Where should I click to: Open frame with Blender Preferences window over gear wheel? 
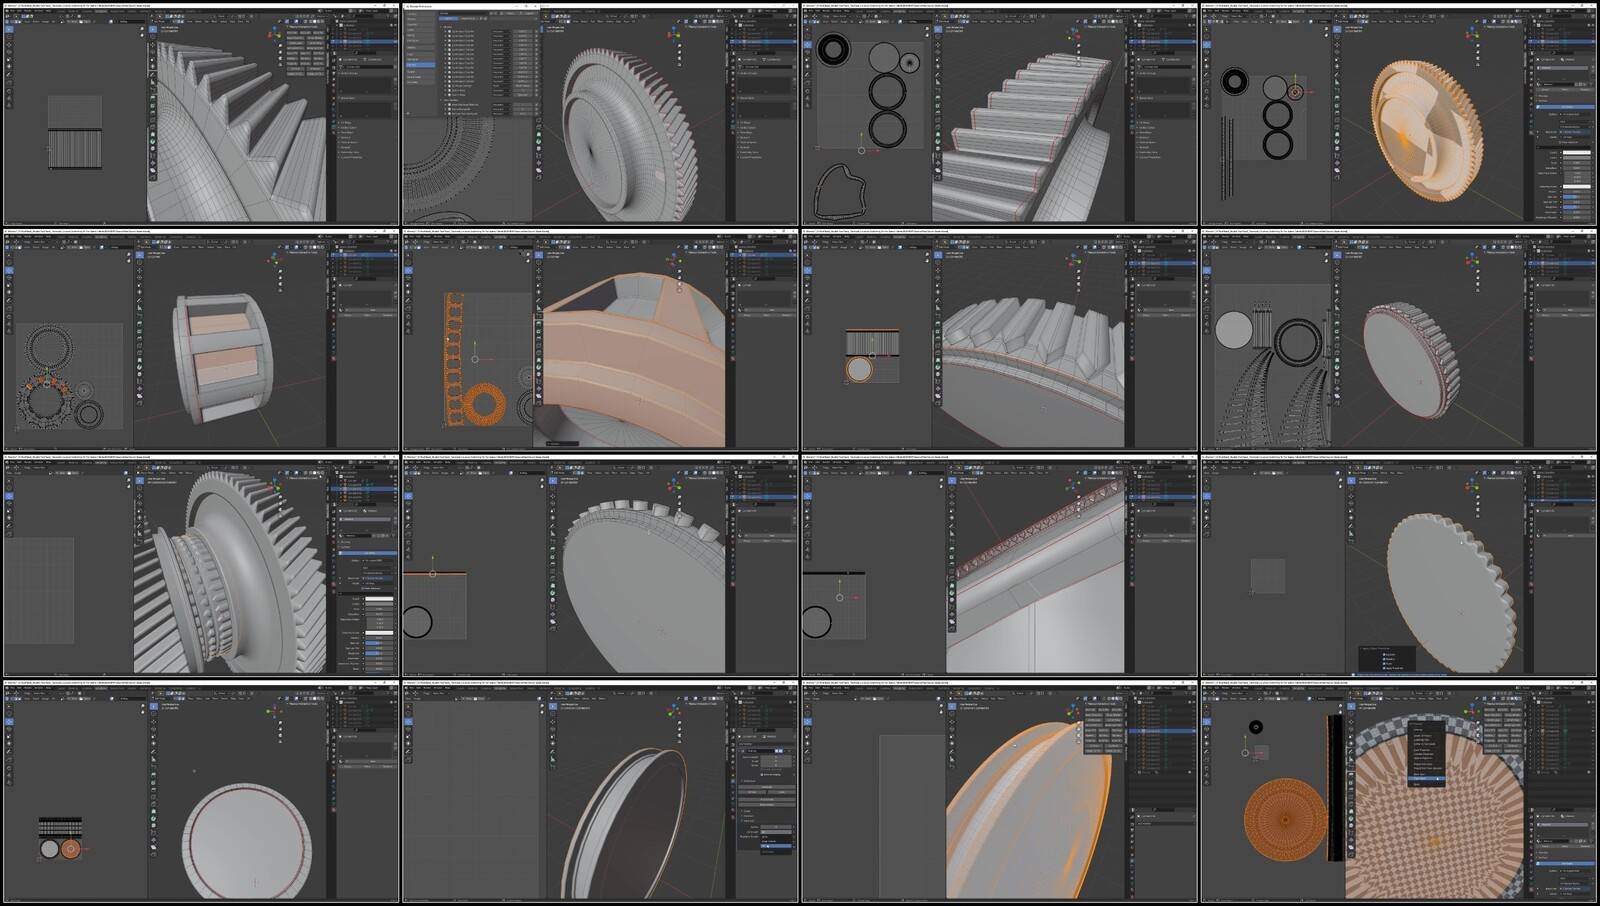(600, 114)
